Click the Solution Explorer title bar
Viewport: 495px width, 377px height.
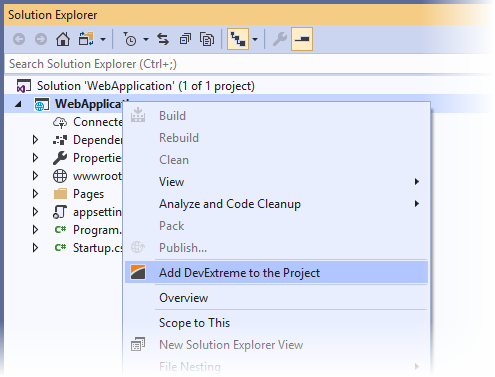pyautogui.click(x=248, y=15)
